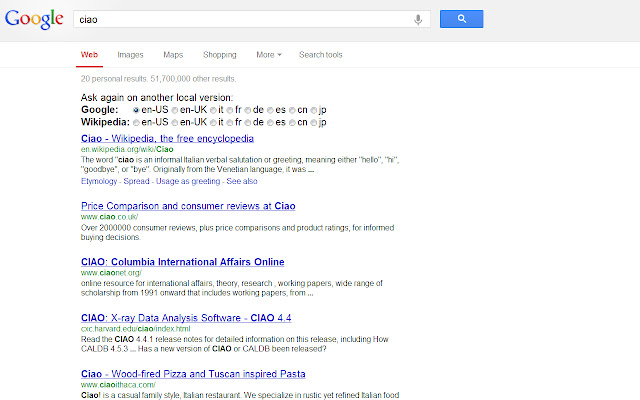The image size is (640, 400).
Task: Focus the search box containing ciao
Action: pos(252,19)
